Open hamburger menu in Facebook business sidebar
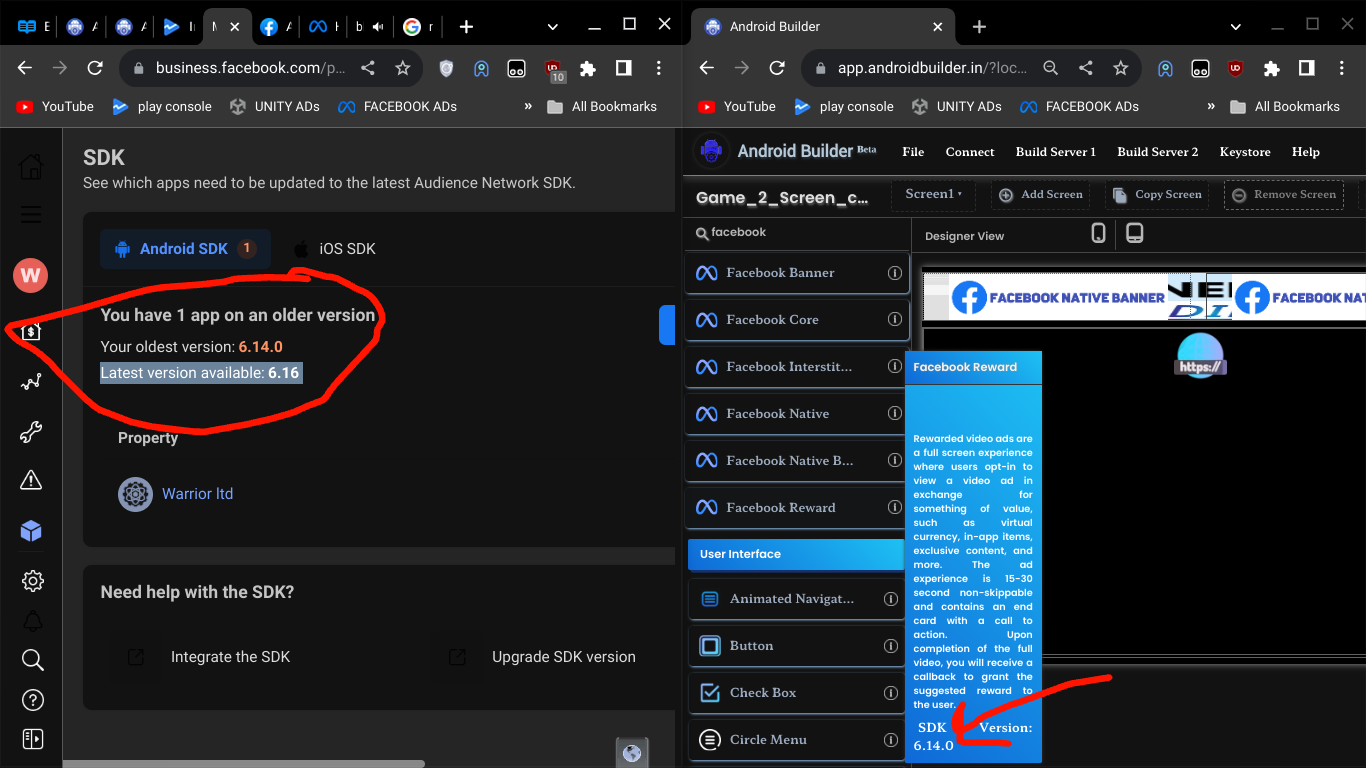 tap(31, 214)
